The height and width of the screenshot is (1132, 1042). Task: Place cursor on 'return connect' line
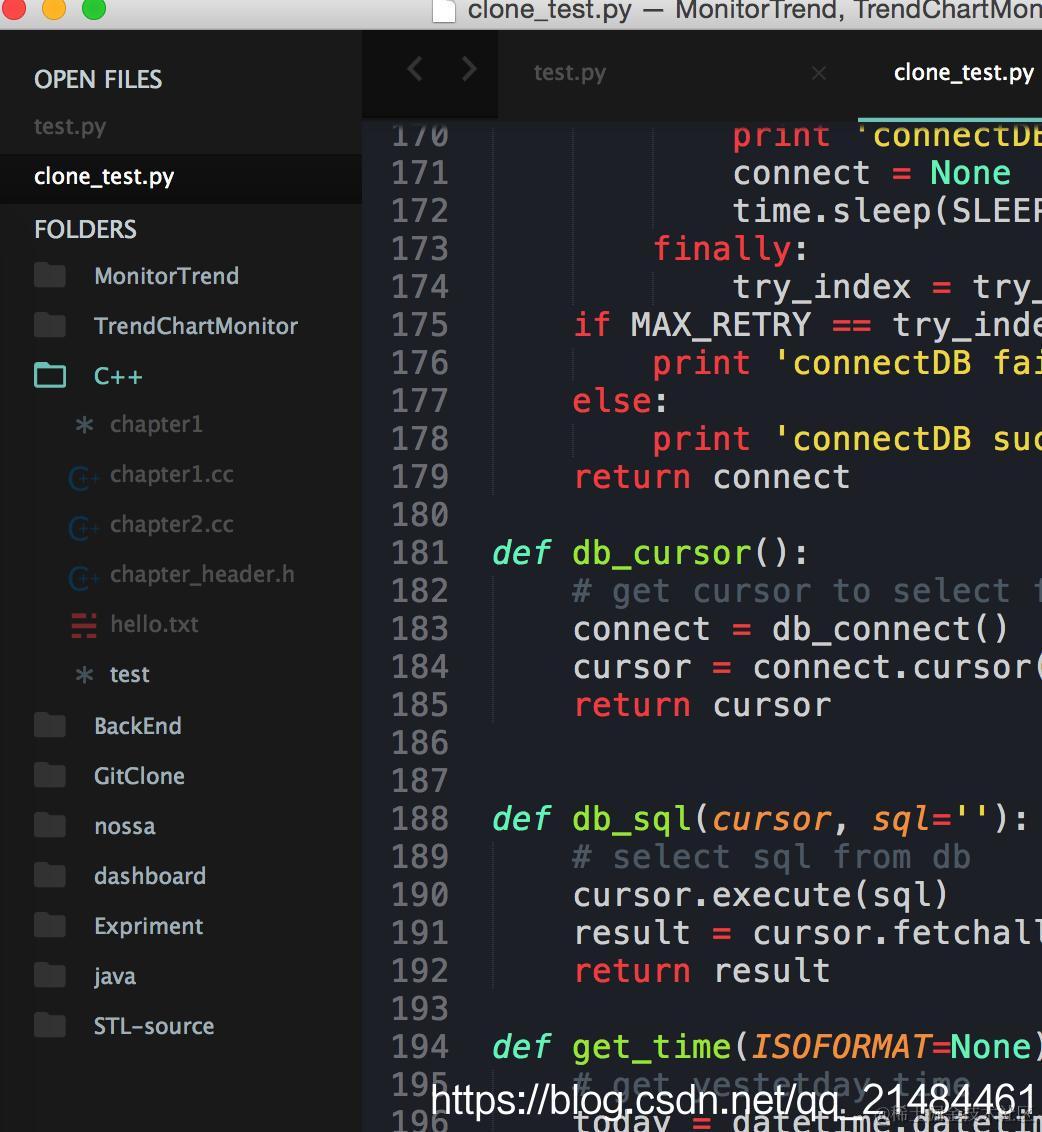(x=711, y=477)
